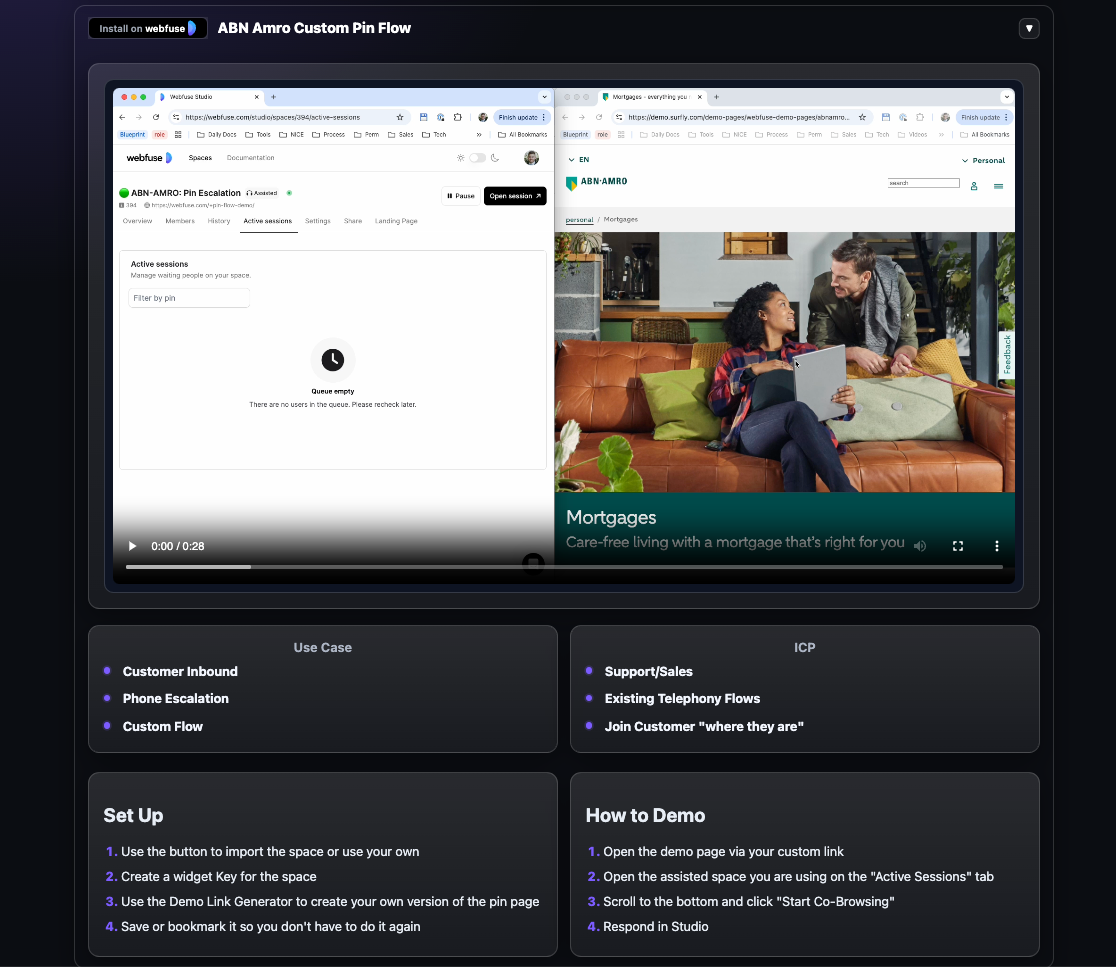The width and height of the screenshot is (1116, 967).
Task: Click setup step Create a widget Key for the space
Action: pos(219,877)
